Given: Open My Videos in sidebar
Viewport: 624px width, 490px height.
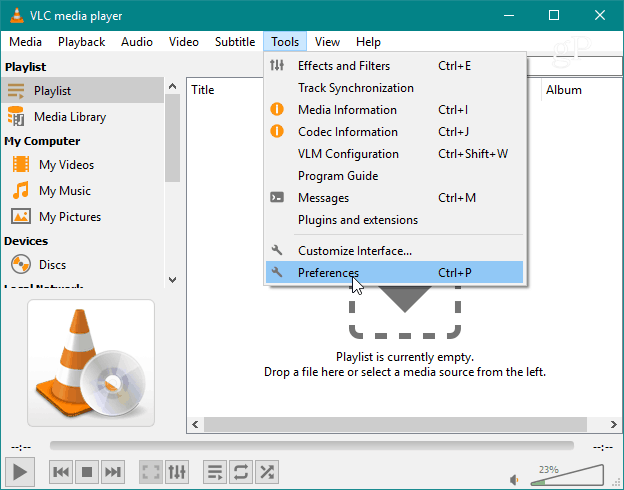Looking at the screenshot, I should click(82, 165).
